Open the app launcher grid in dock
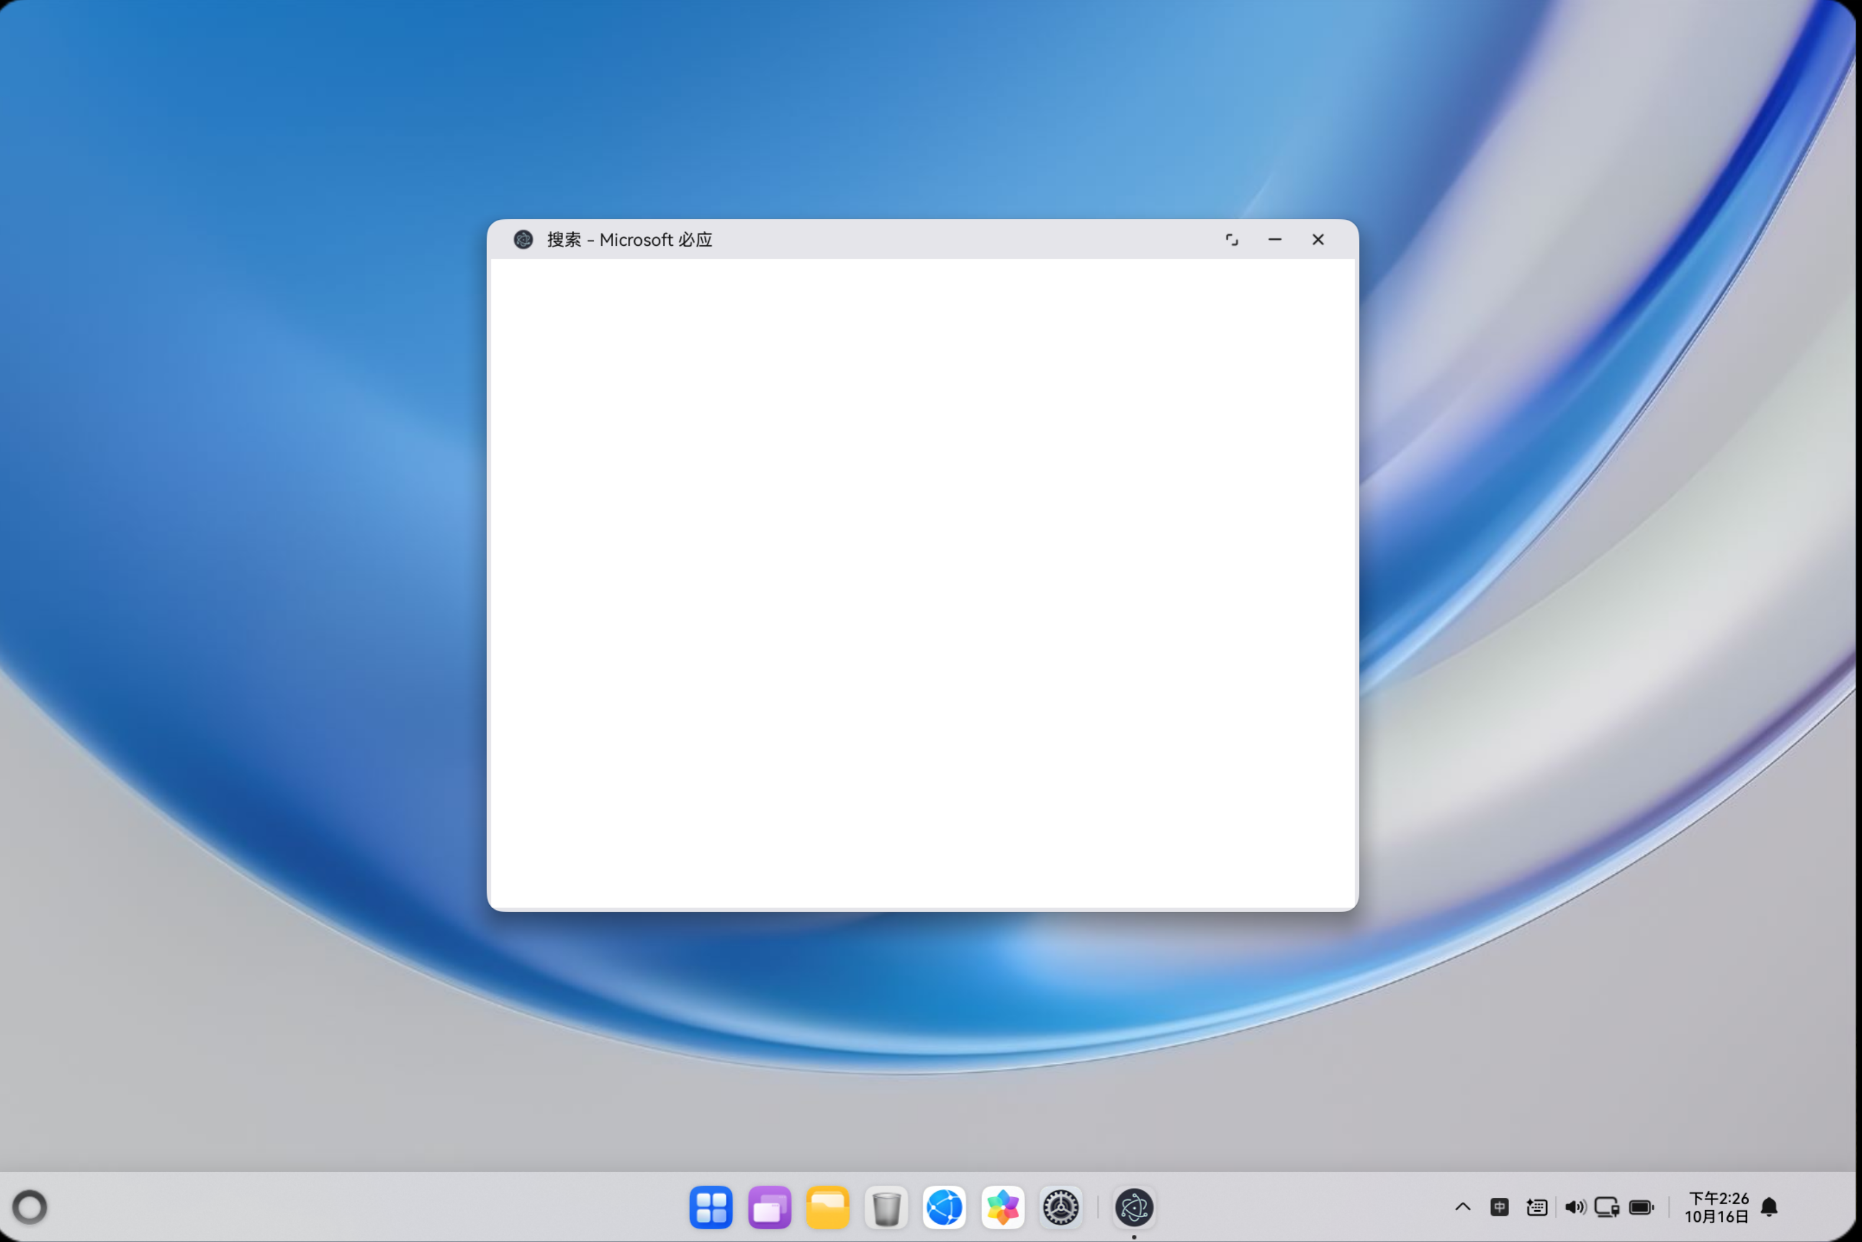1862x1242 pixels. pyautogui.click(x=711, y=1207)
